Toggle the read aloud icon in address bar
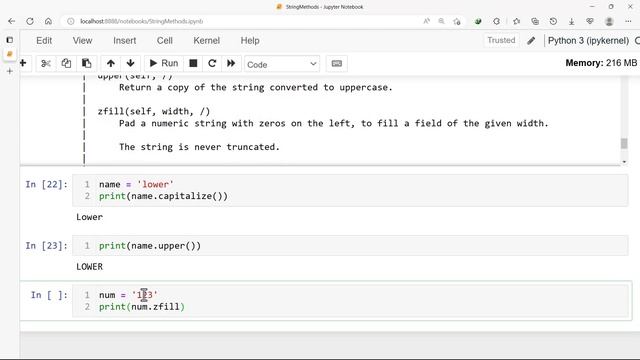The image size is (640, 360). coord(426,21)
